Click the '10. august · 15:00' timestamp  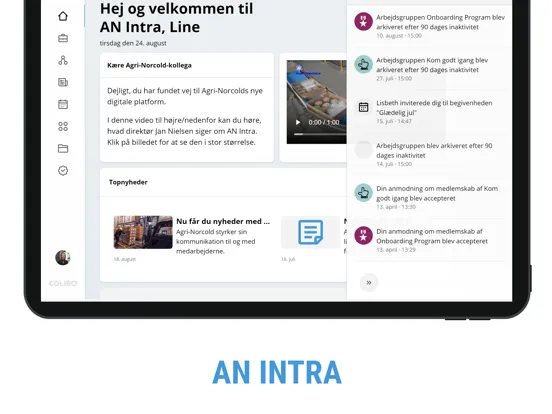click(399, 36)
